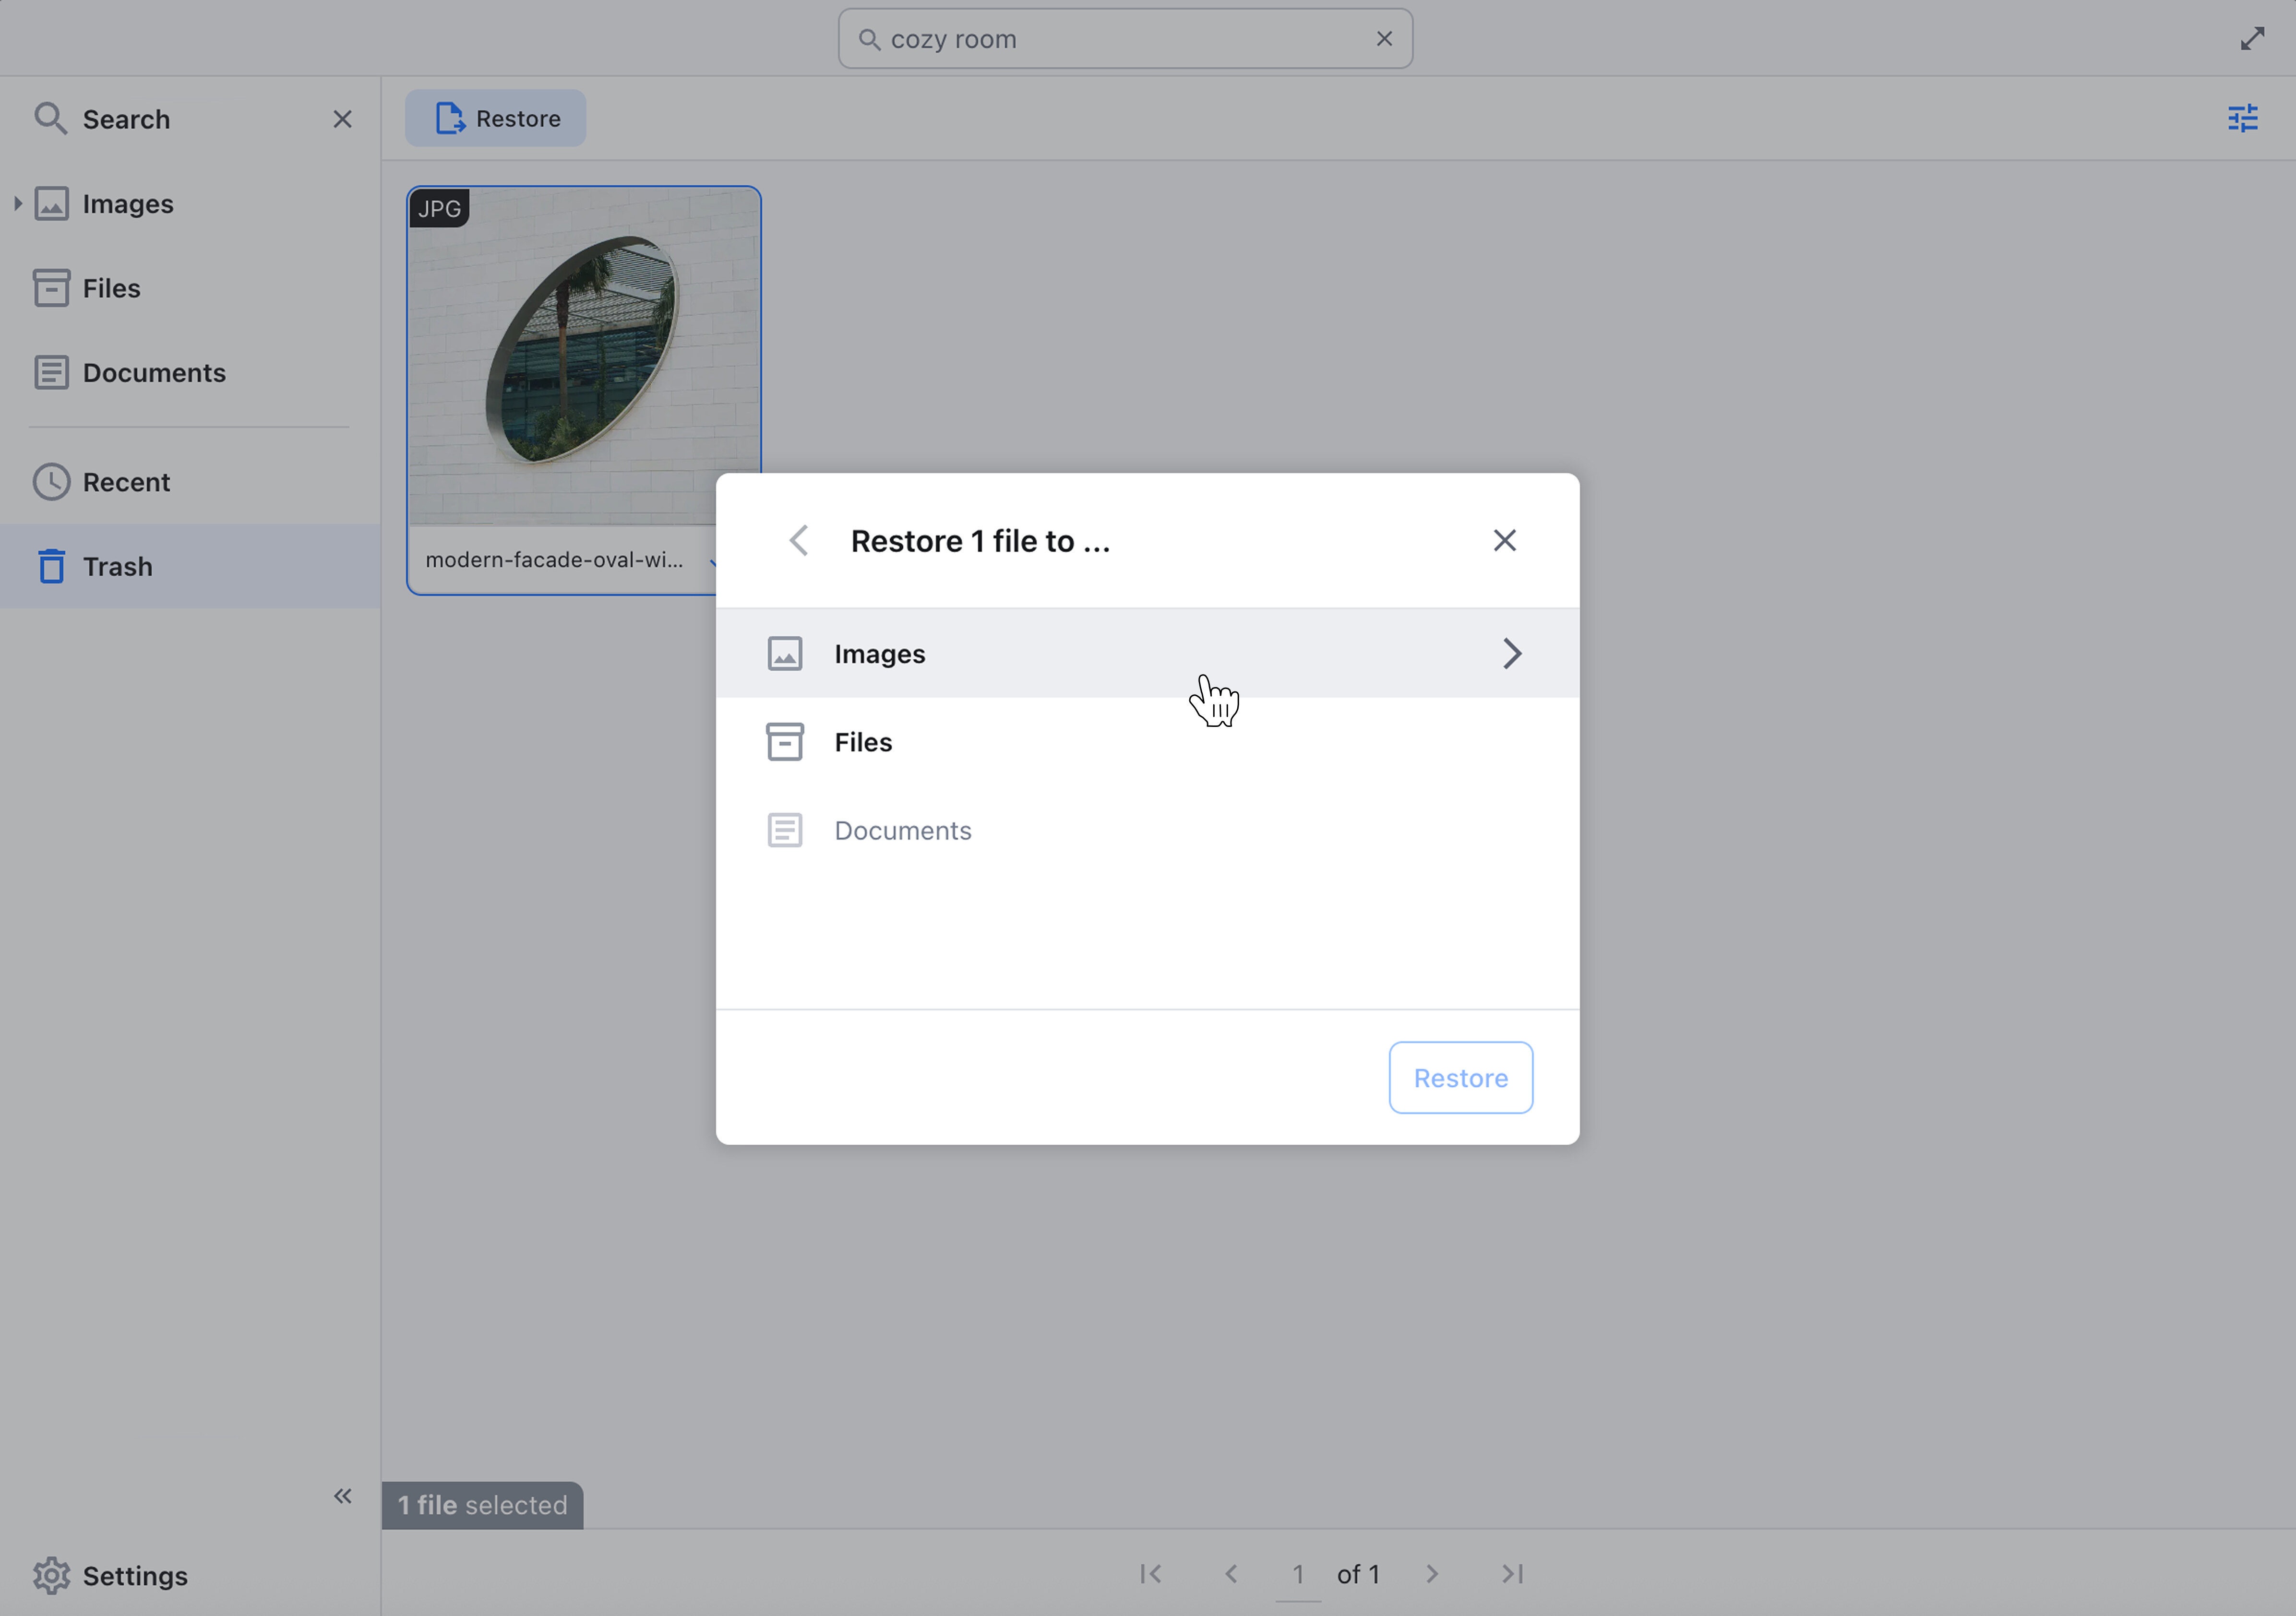The image size is (2296, 1616).
Task: Click the JPG badge on the thumbnail
Action: click(x=439, y=208)
